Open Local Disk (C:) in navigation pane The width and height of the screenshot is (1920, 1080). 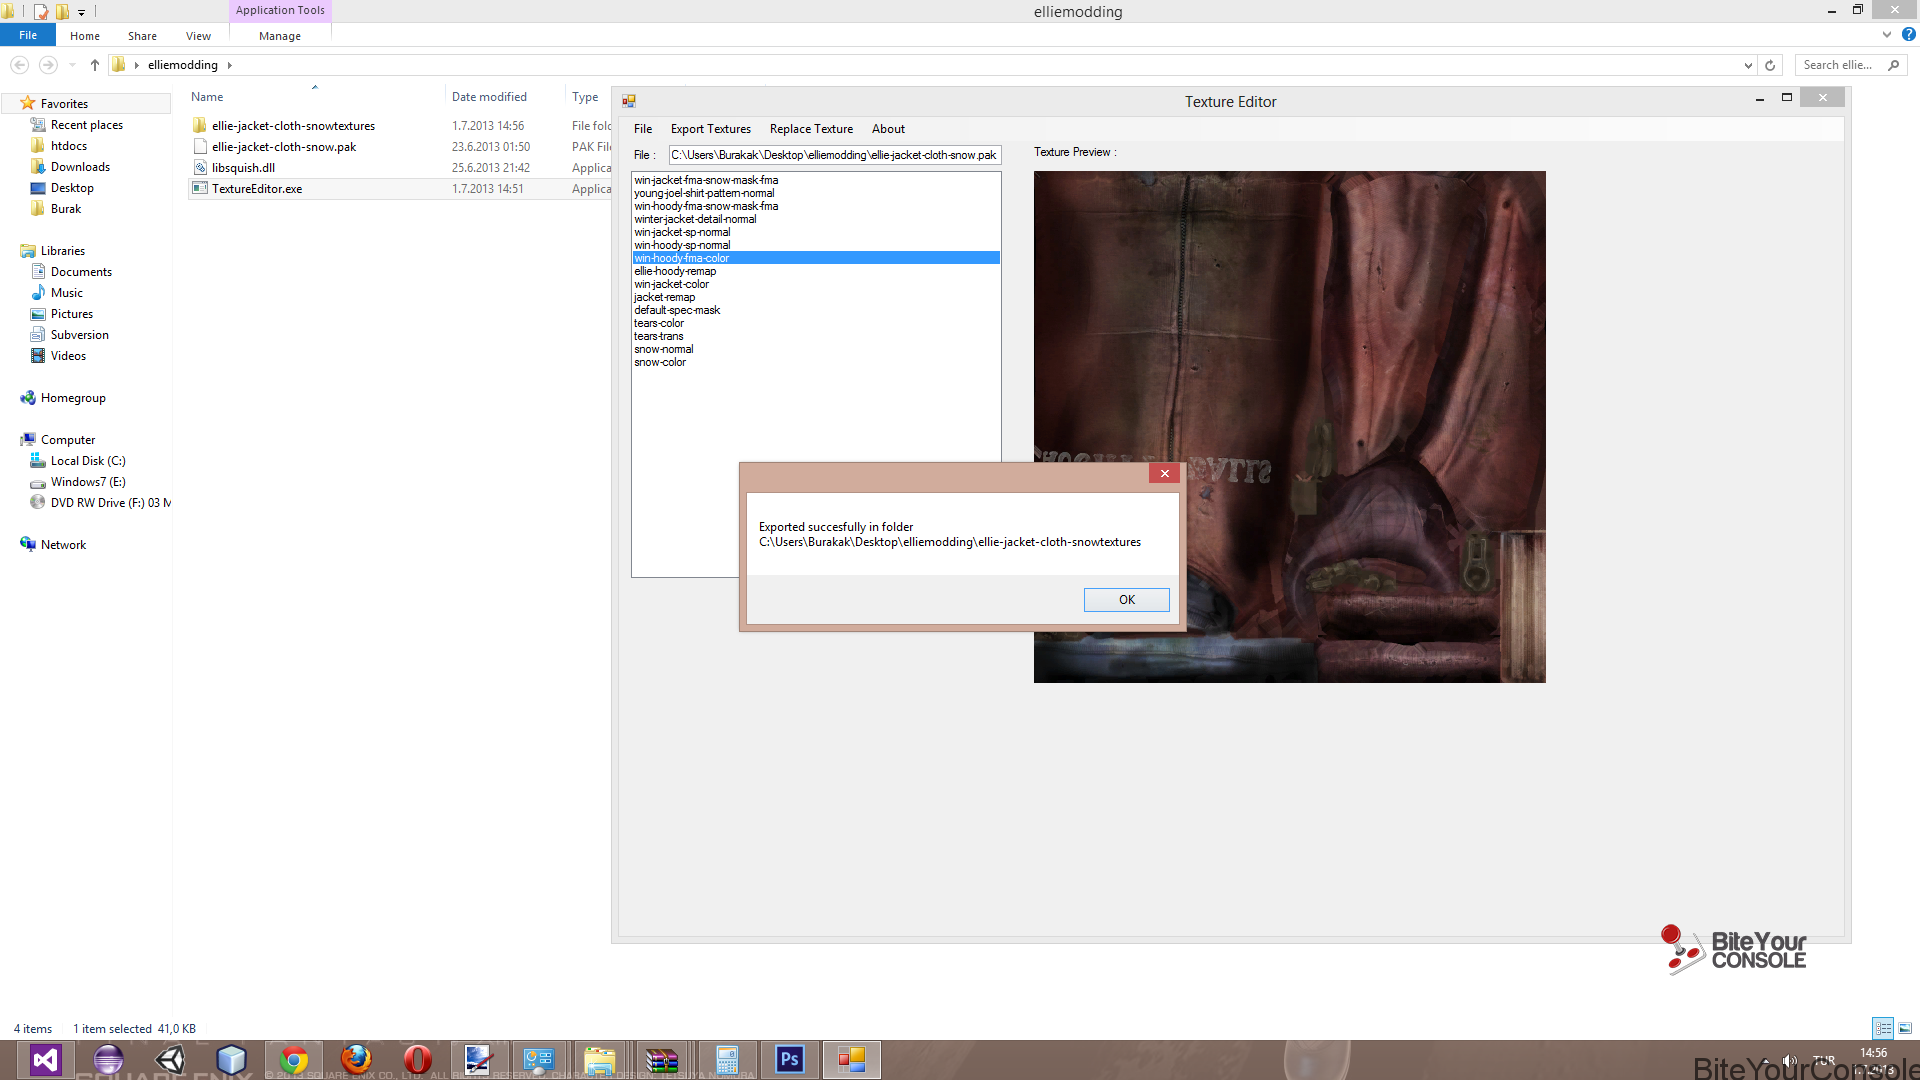88,461
